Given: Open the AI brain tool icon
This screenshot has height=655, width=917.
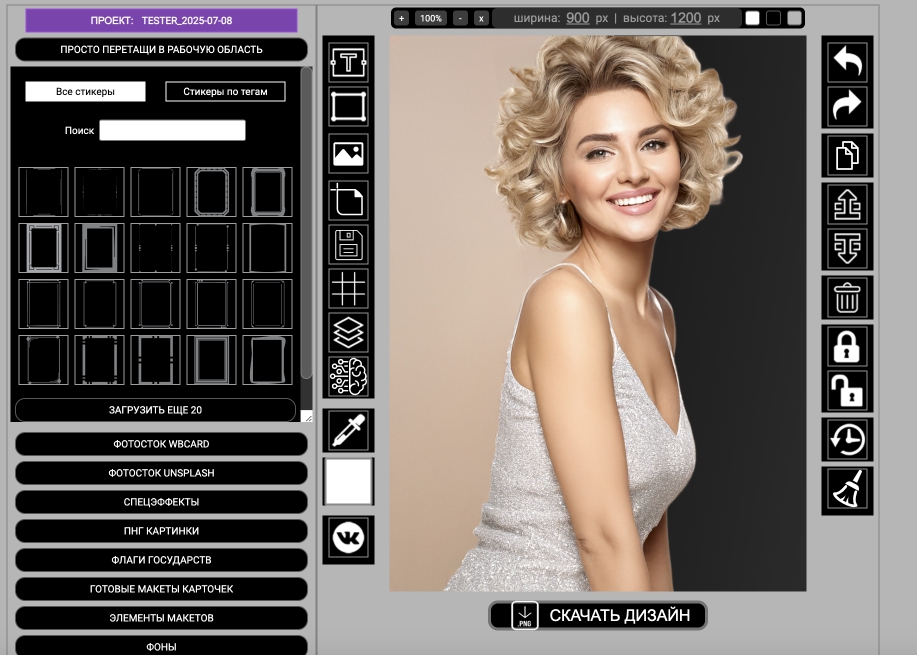Looking at the screenshot, I should tap(349, 377).
